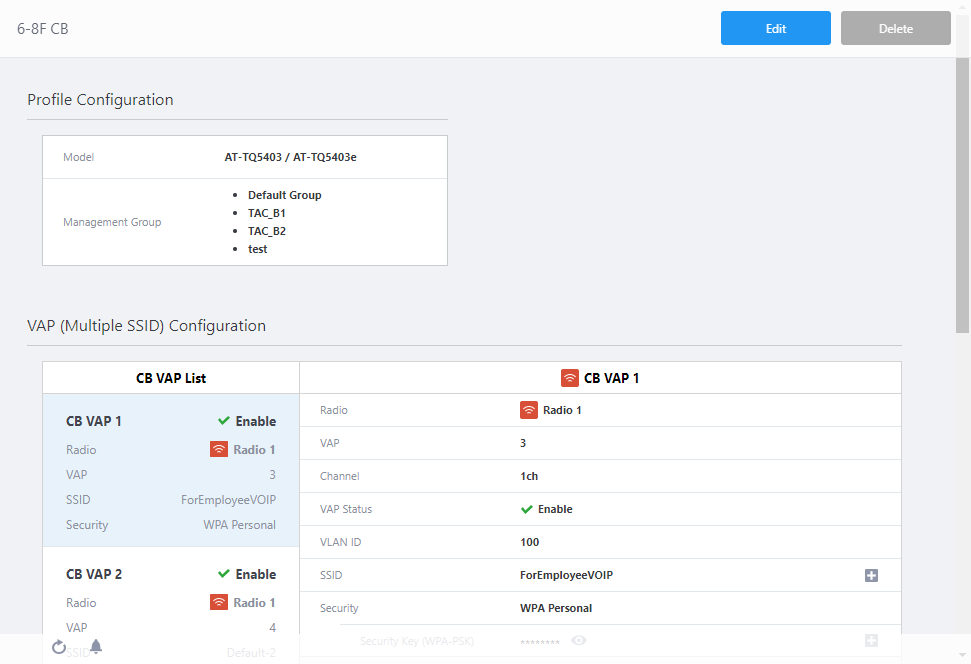The width and height of the screenshot is (971, 664).
Task: Select CB VAP 2 in the VAP list
Action: point(170,575)
